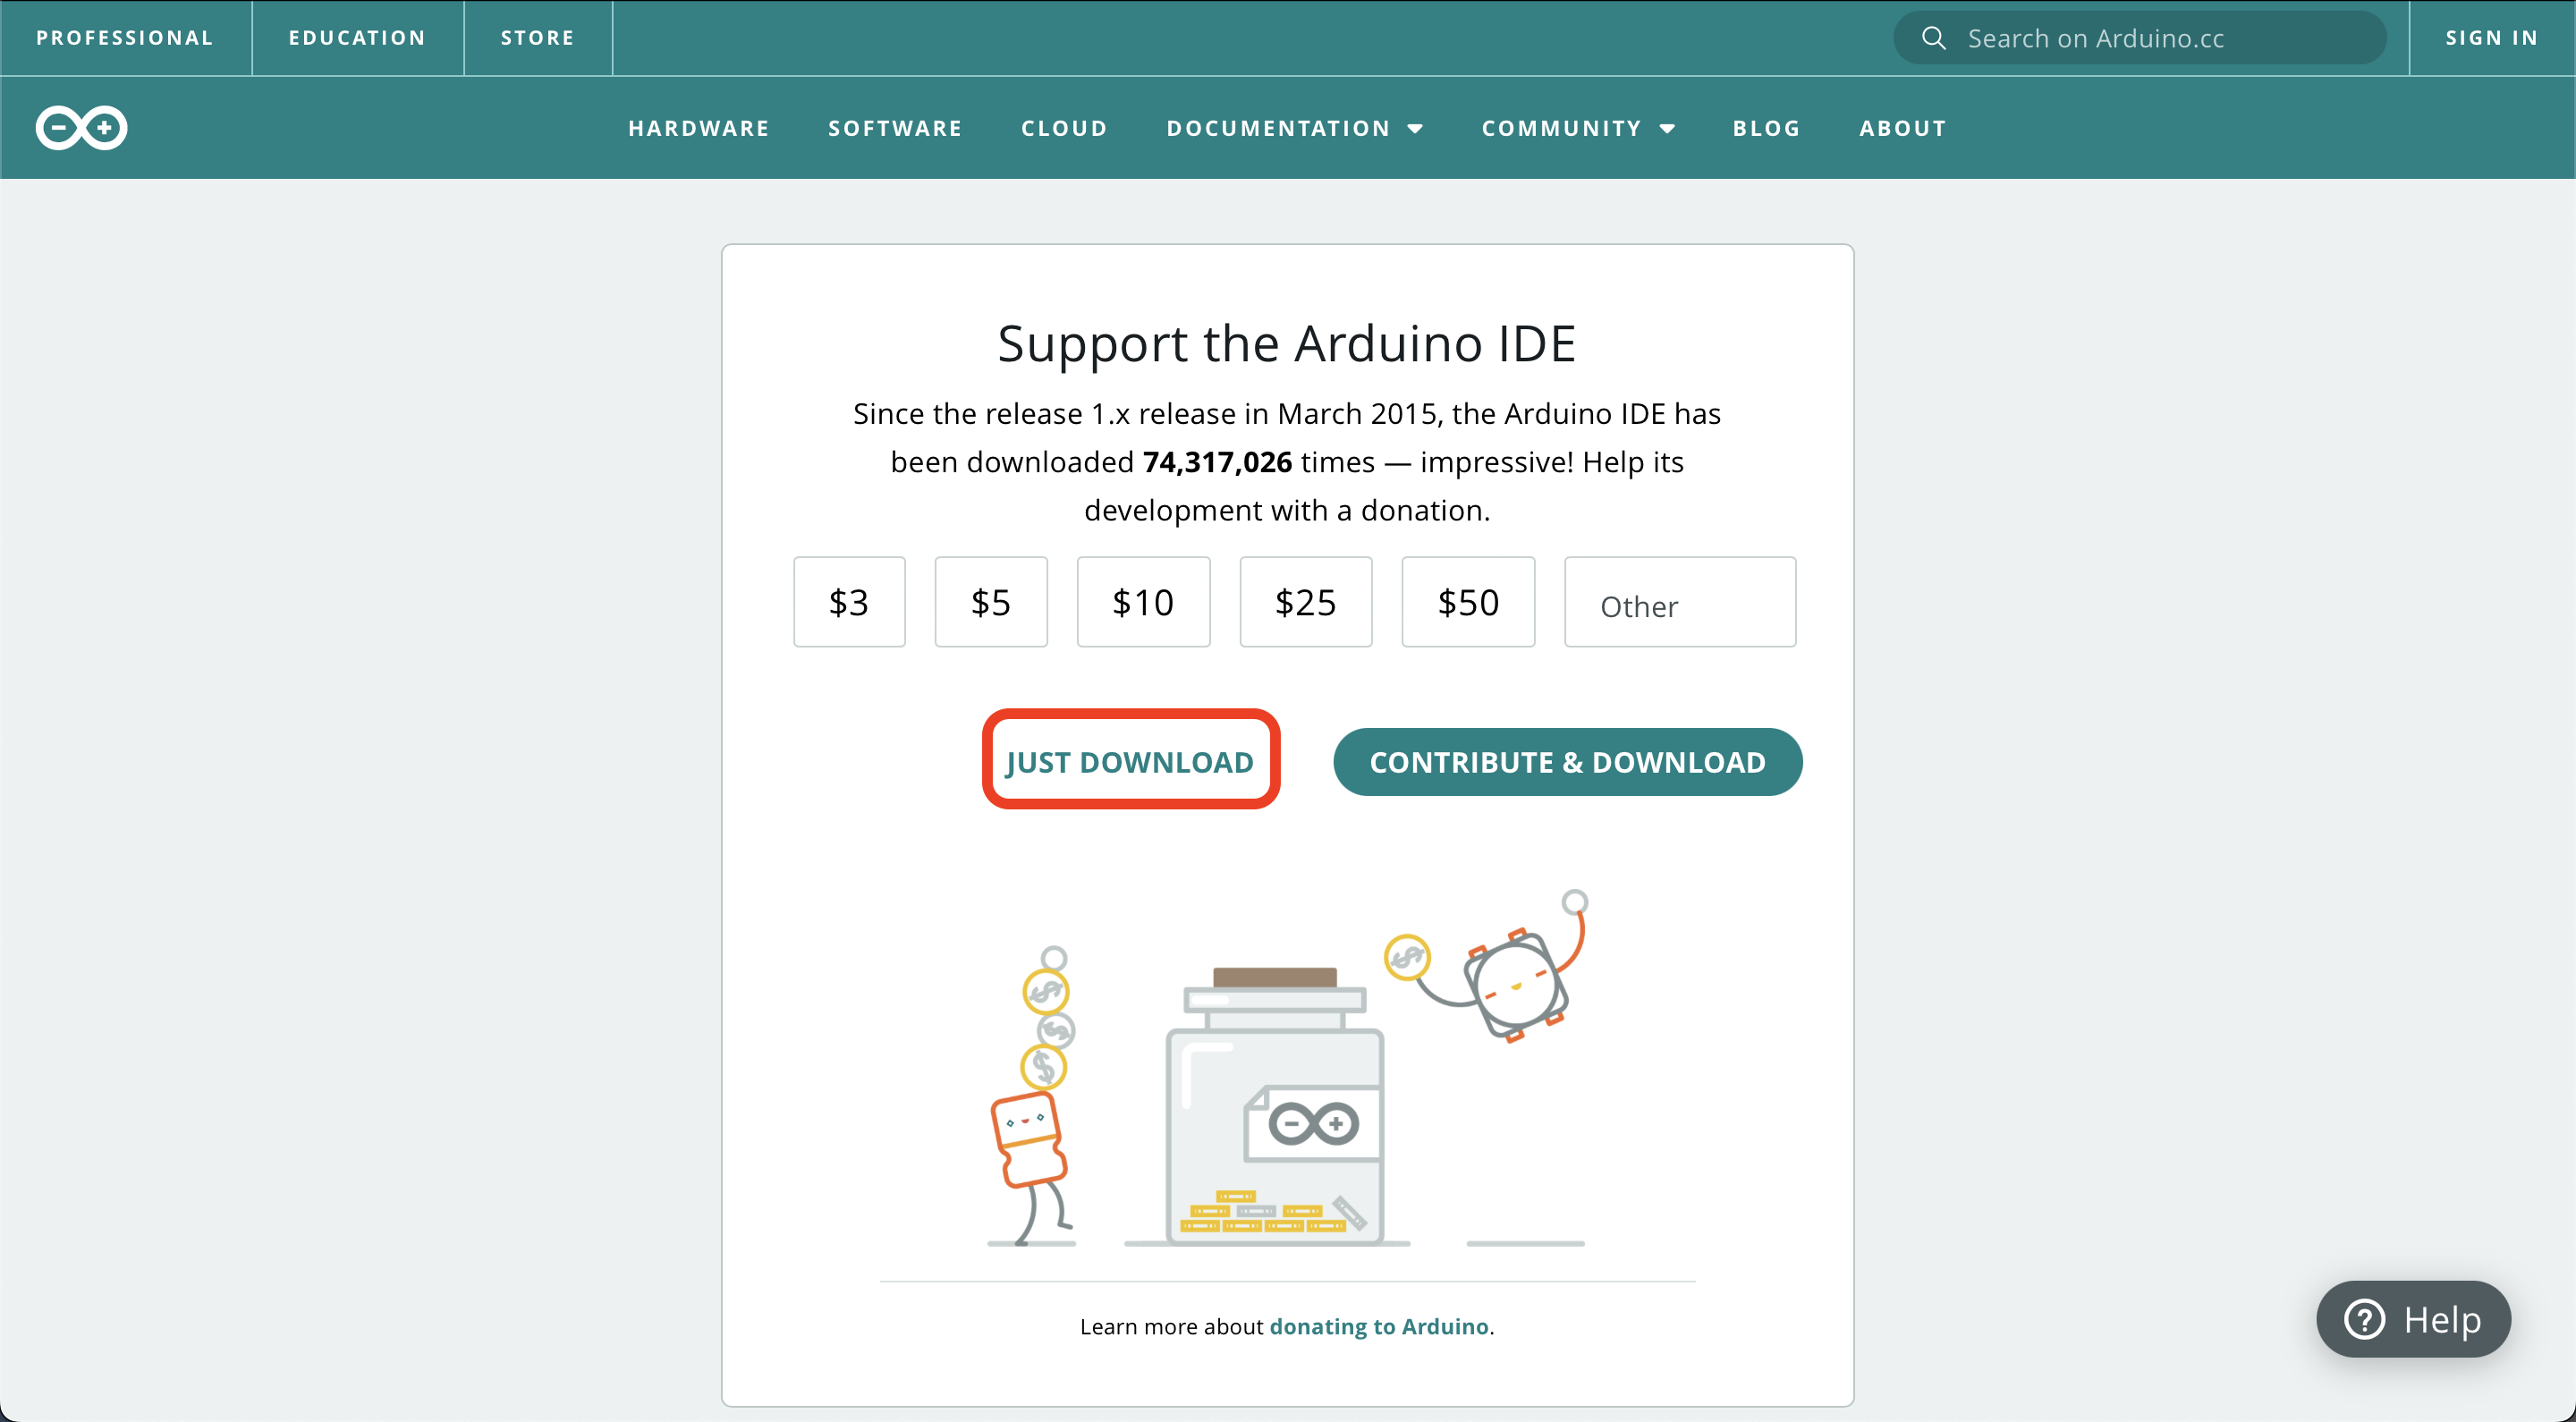
Task: Click Just Download
Action: (x=1130, y=761)
